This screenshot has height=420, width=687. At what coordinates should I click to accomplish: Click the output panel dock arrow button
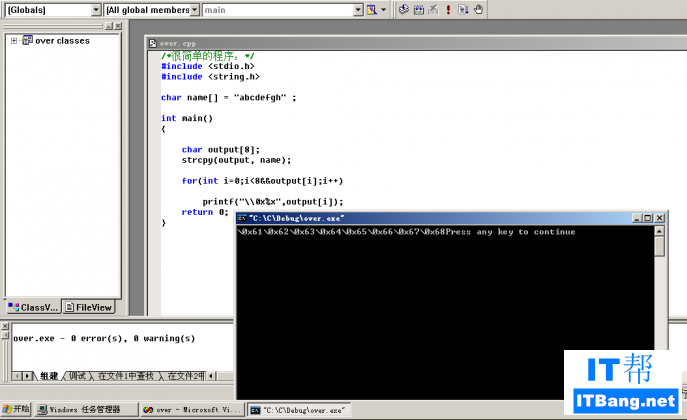pos(5,335)
